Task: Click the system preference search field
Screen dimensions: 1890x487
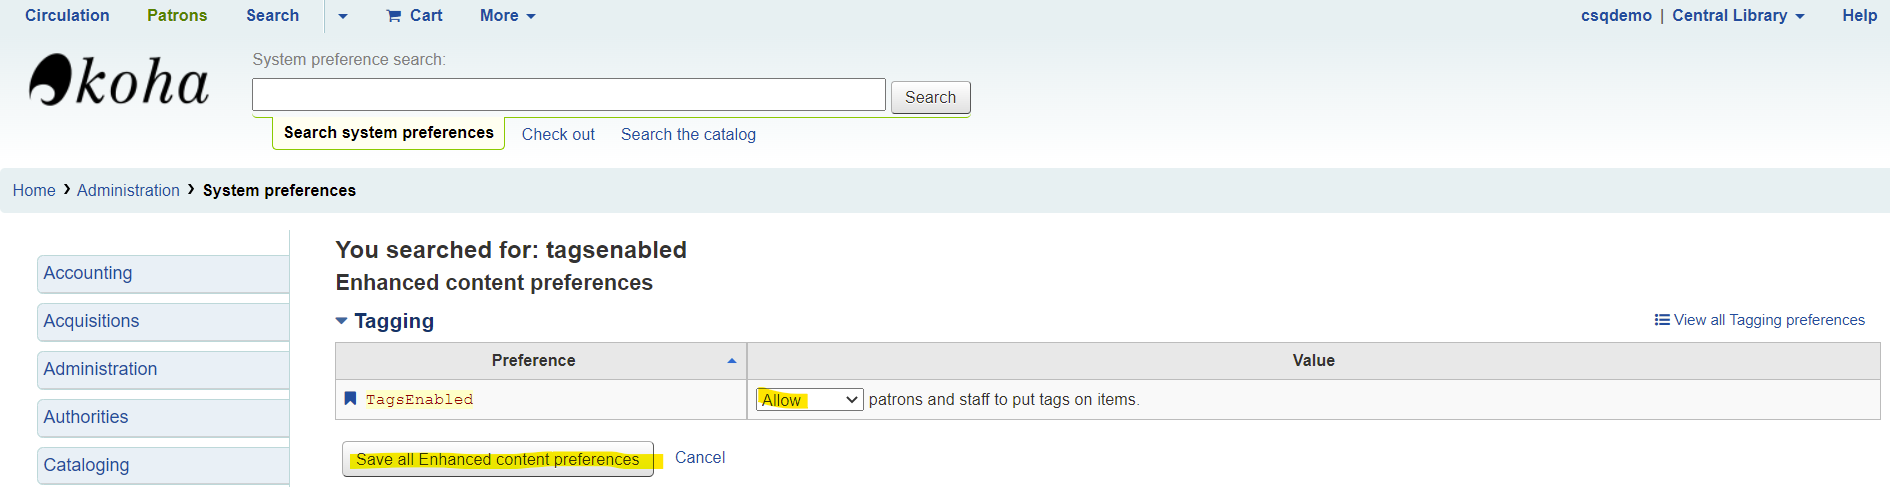Action: tap(568, 95)
